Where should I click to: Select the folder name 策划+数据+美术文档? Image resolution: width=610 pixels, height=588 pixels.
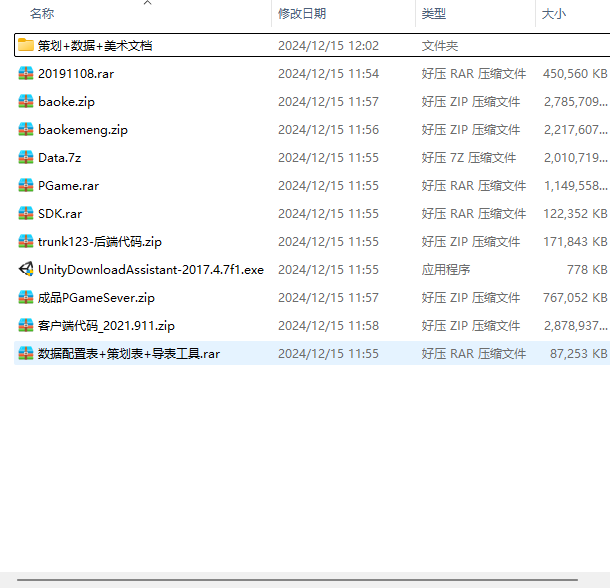pyautogui.click(x=95, y=46)
